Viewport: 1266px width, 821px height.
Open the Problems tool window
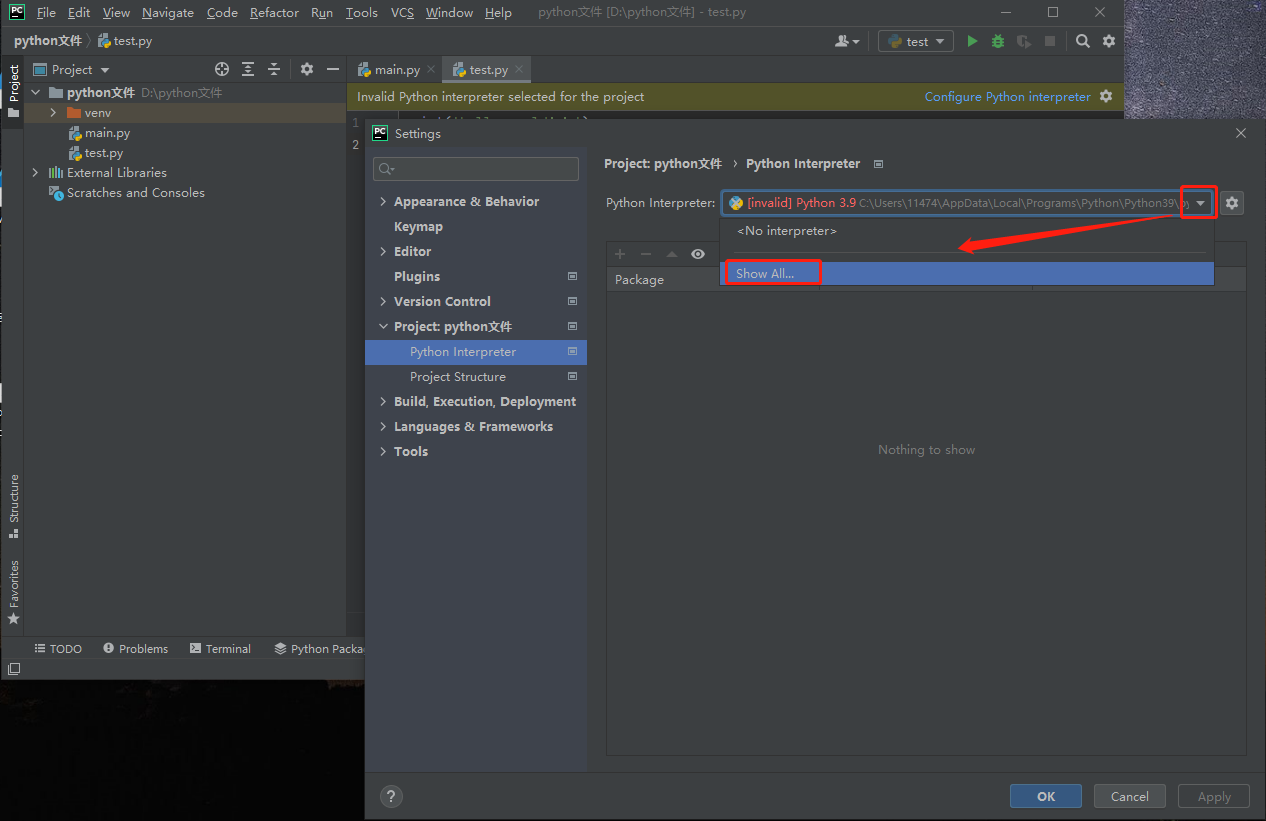click(x=135, y=648)
